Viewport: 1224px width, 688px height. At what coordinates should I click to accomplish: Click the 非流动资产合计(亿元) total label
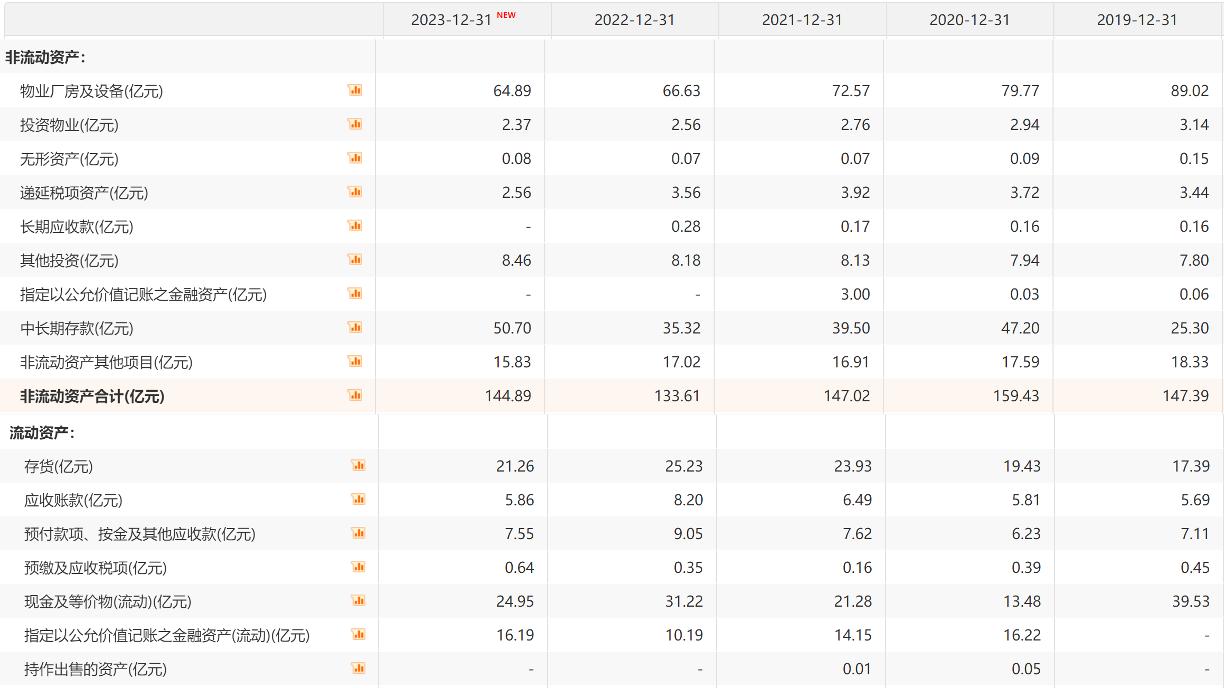click(x=92, y=397)
